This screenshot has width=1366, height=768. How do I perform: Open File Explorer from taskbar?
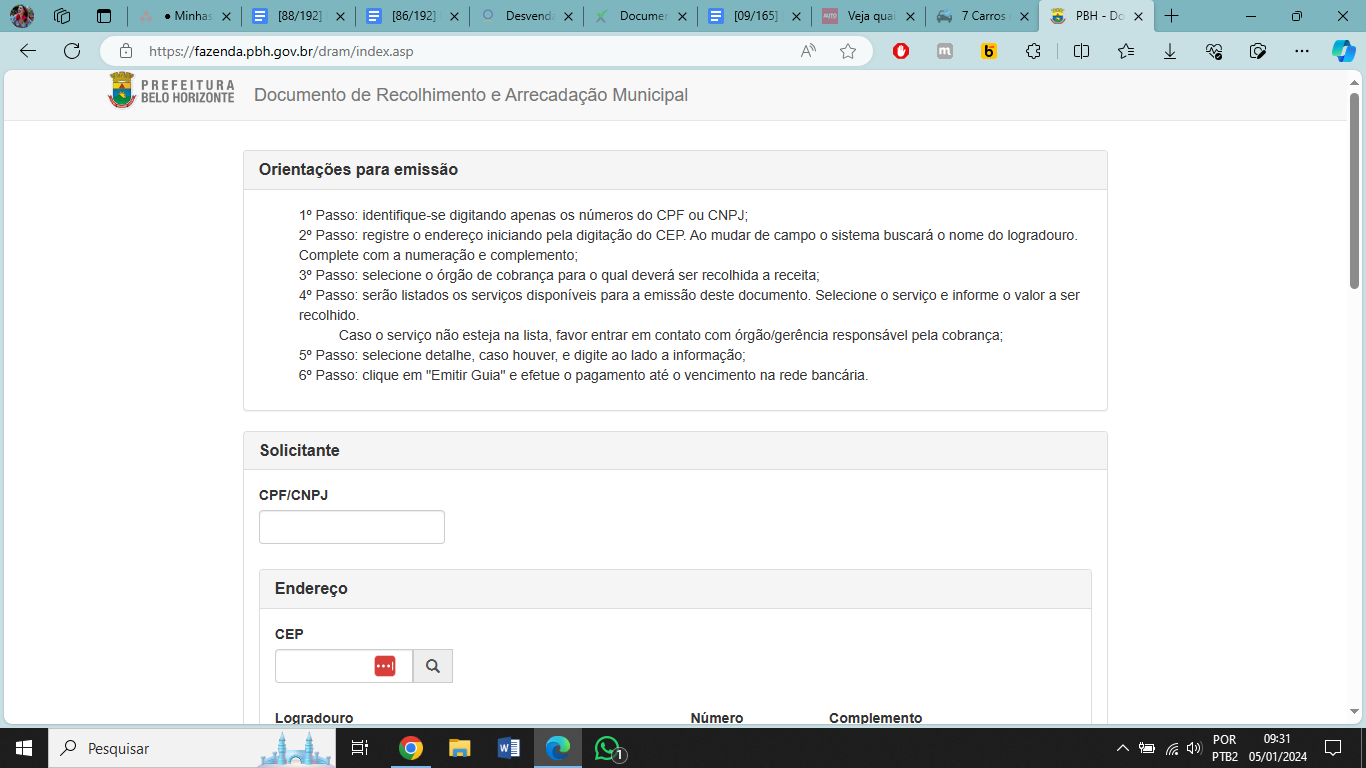coord(459,748)
